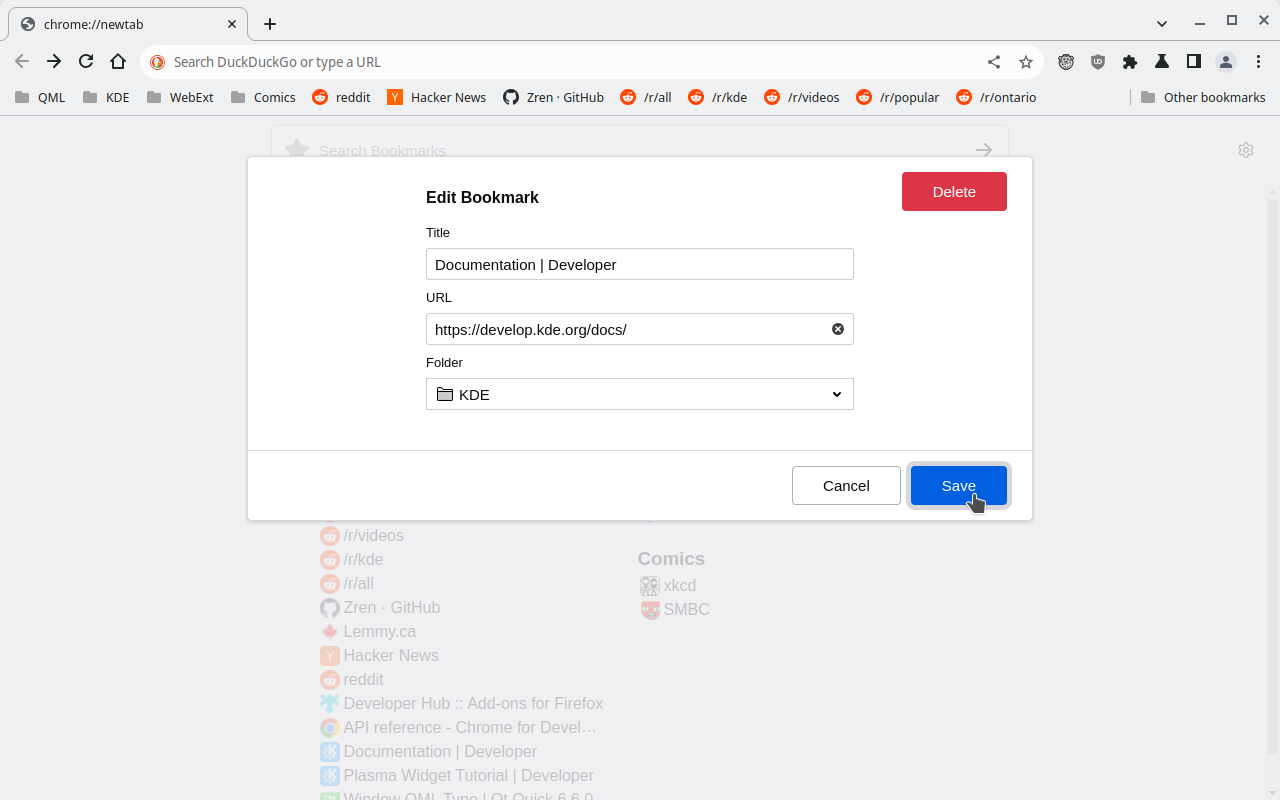1280x800 pixels.
Task: Open the home page via the home icon
Action: (x=118, y=61)
